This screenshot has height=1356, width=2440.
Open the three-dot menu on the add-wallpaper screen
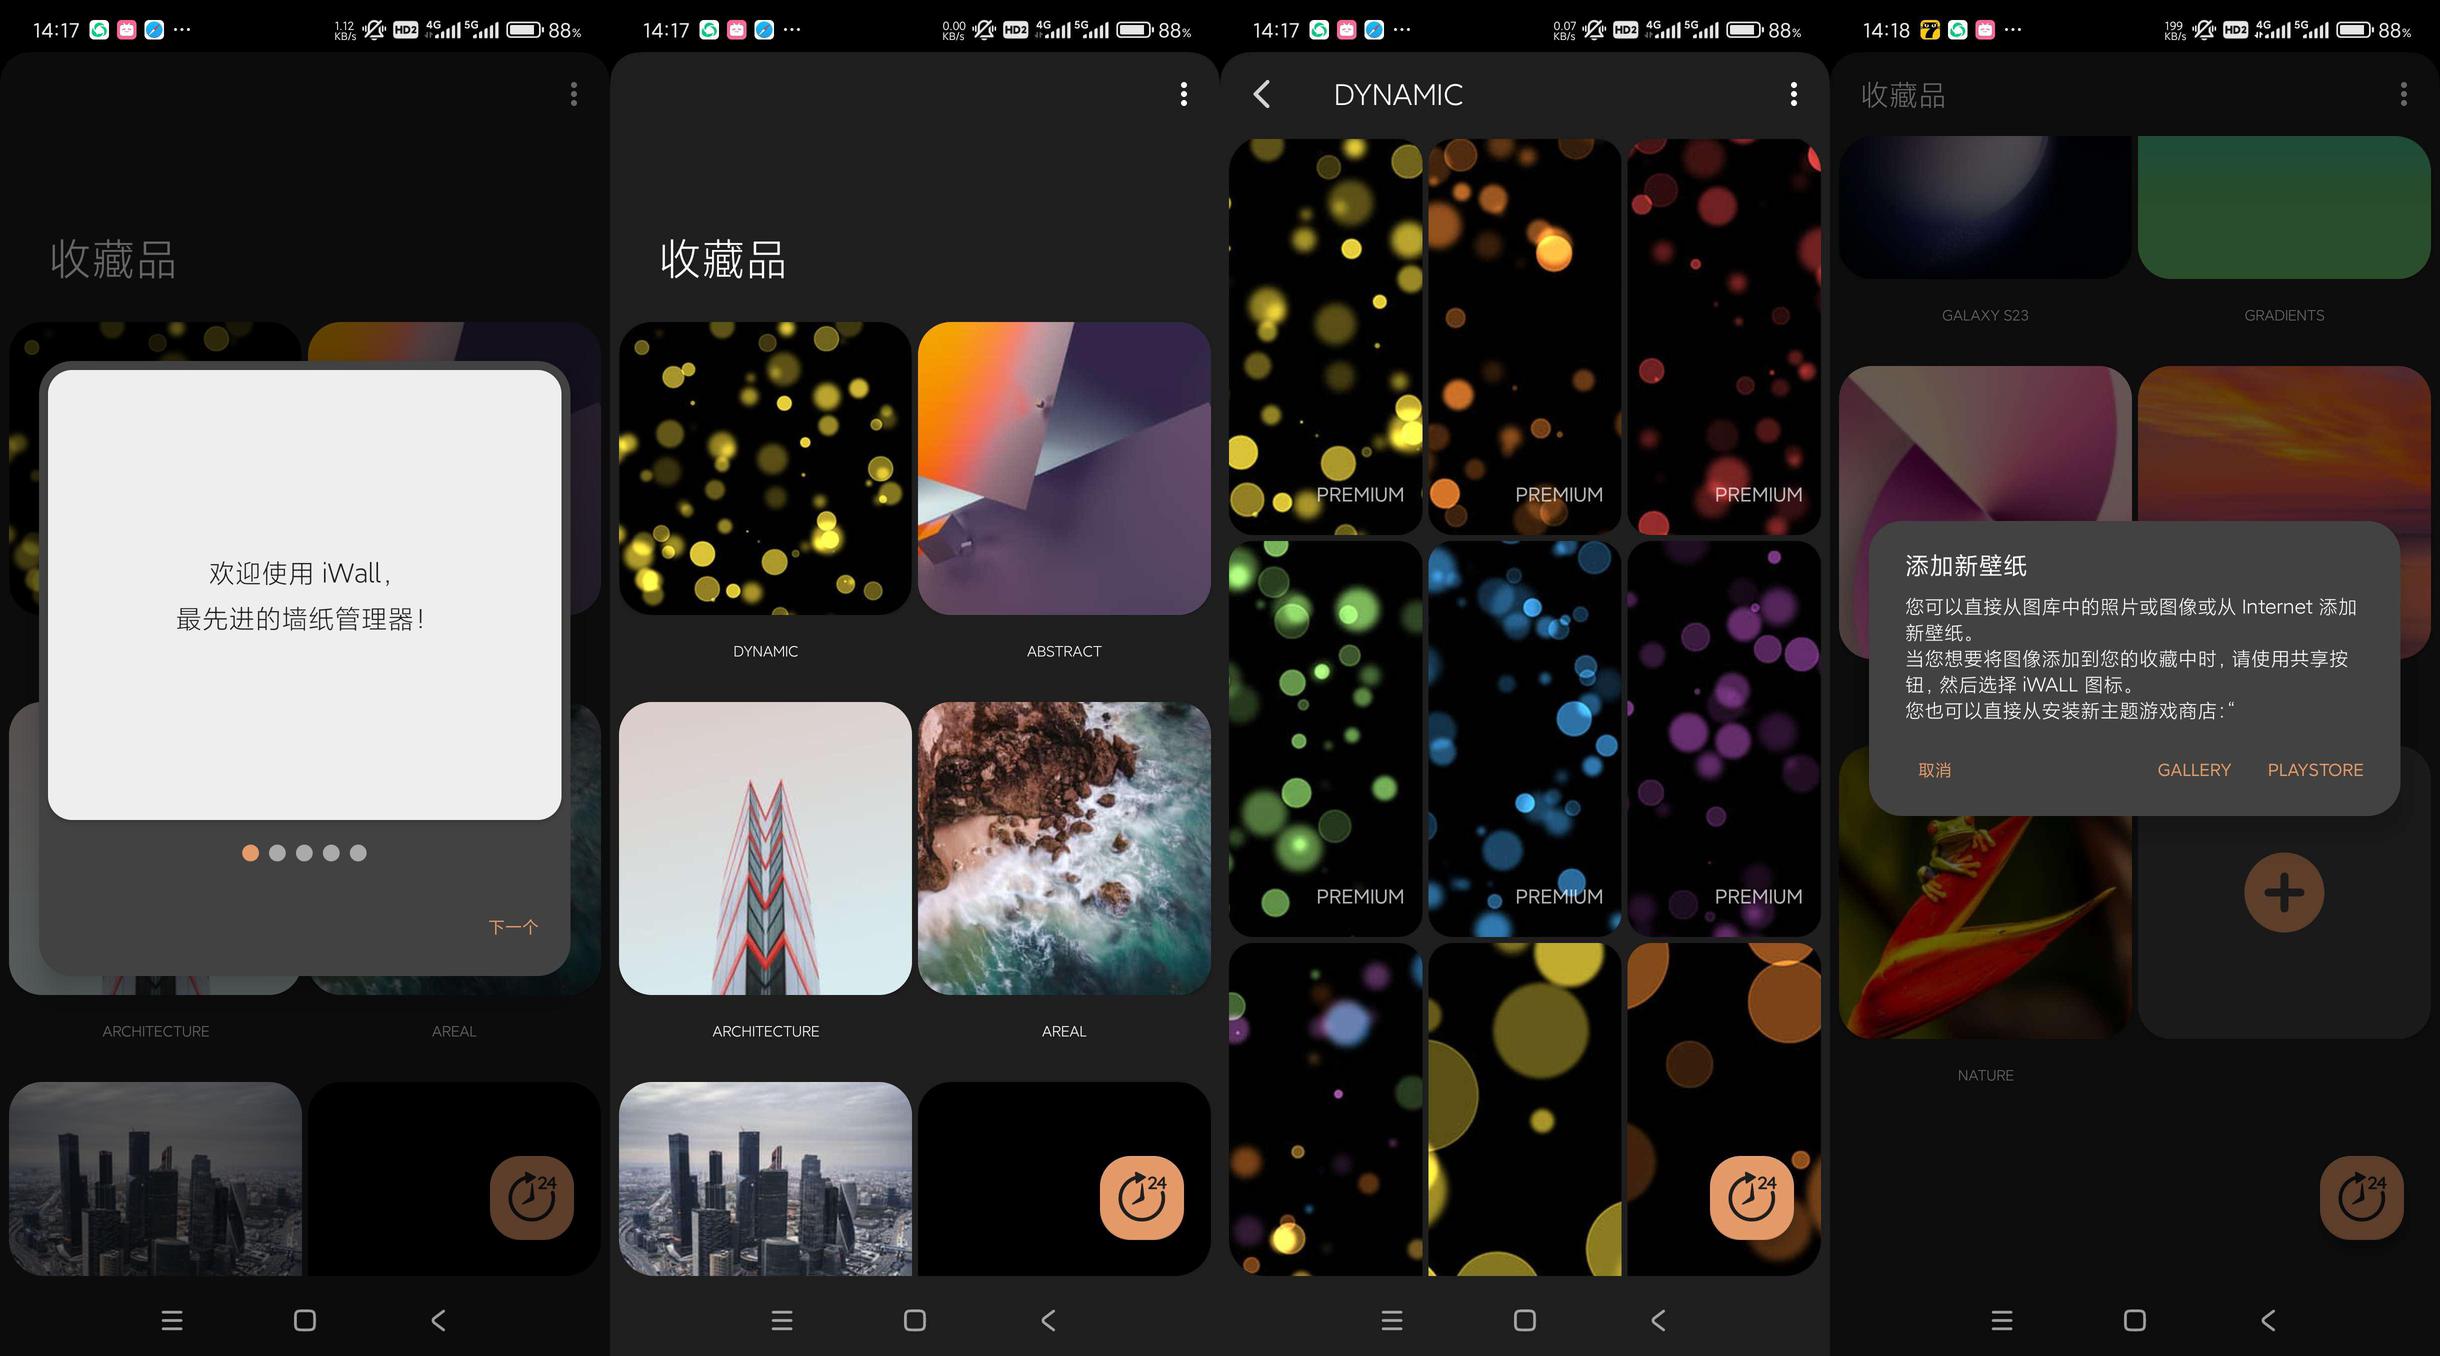tap(2403, 94)
